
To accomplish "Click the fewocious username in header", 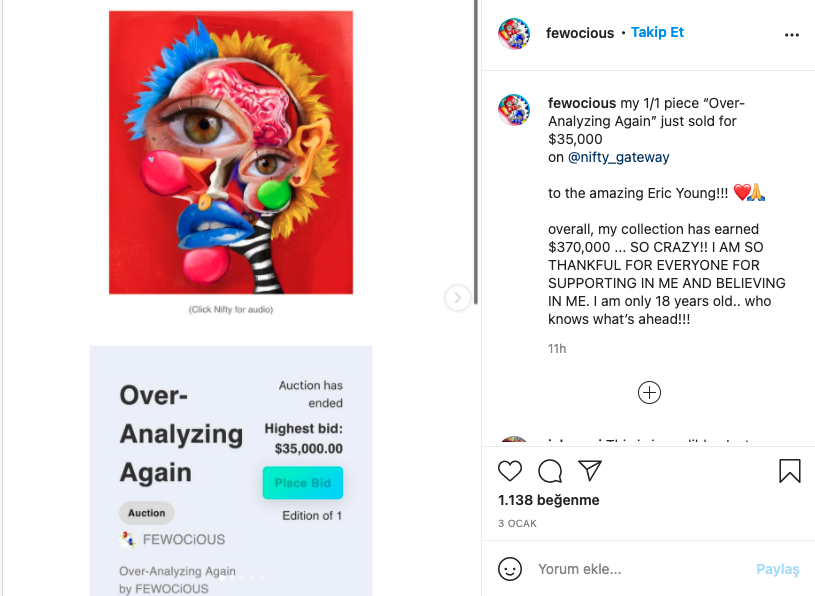I will [x=580, y=33].
